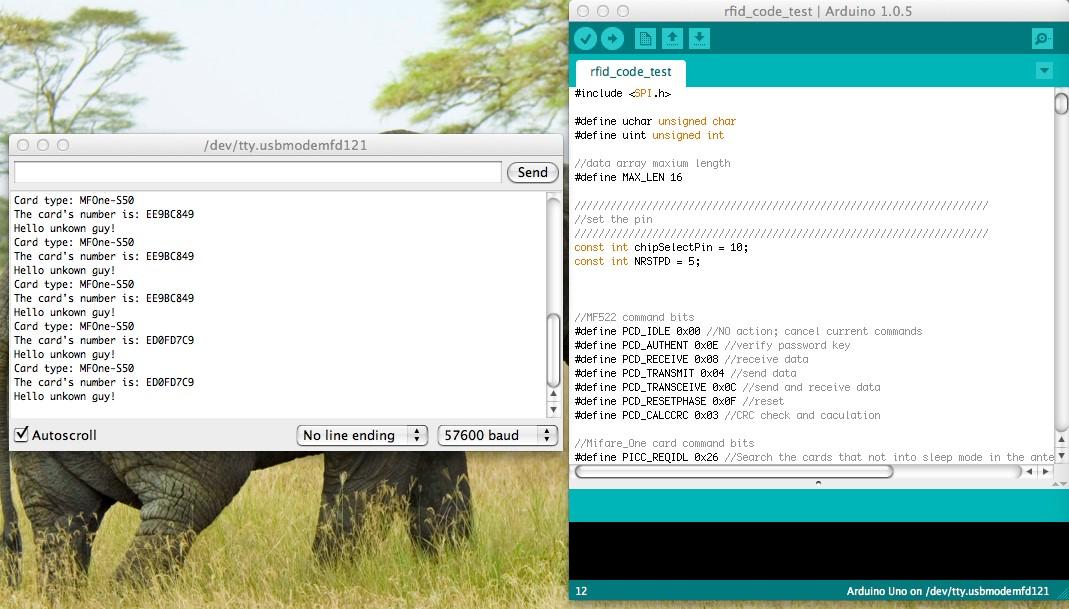The height and width of the screenshot is (609, 1069).
Task: Expand the tab options arrow menu
Action: (x=1044, y=71)
